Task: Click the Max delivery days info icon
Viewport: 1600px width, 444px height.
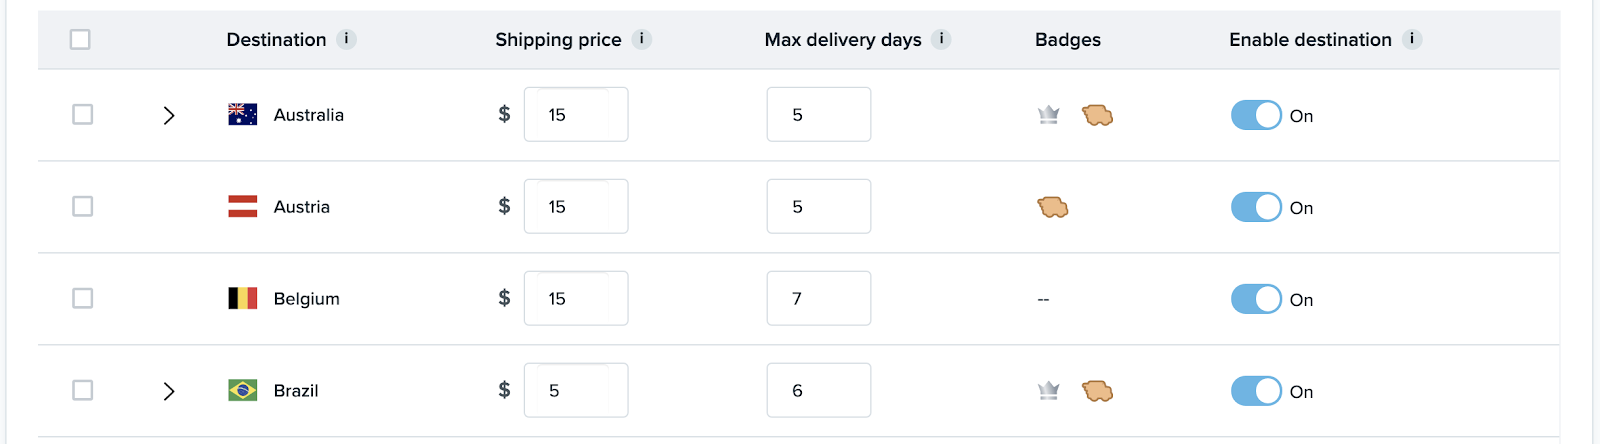Action: [941, 39]
